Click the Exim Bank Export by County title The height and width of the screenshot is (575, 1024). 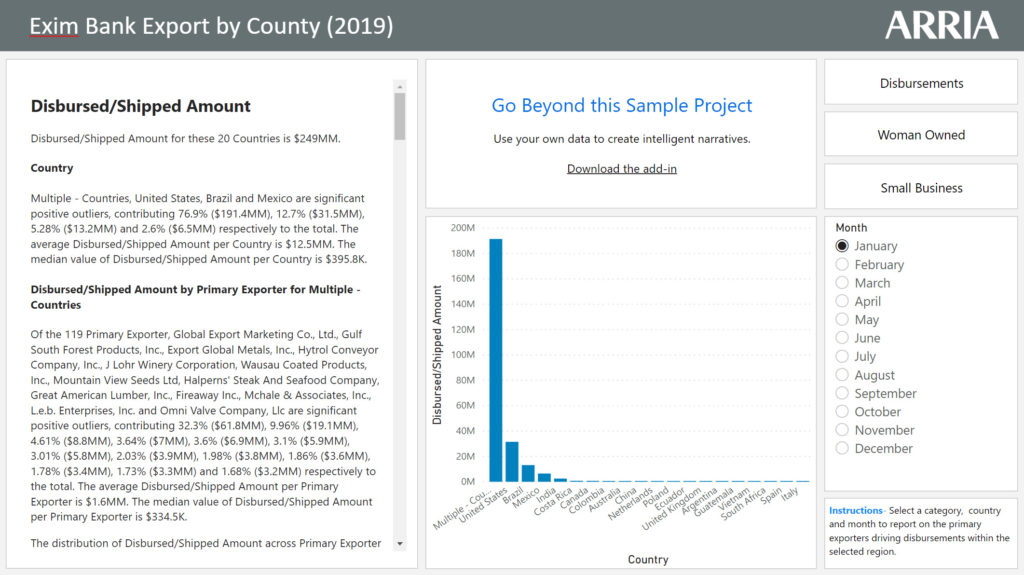(x=211, y=26)
